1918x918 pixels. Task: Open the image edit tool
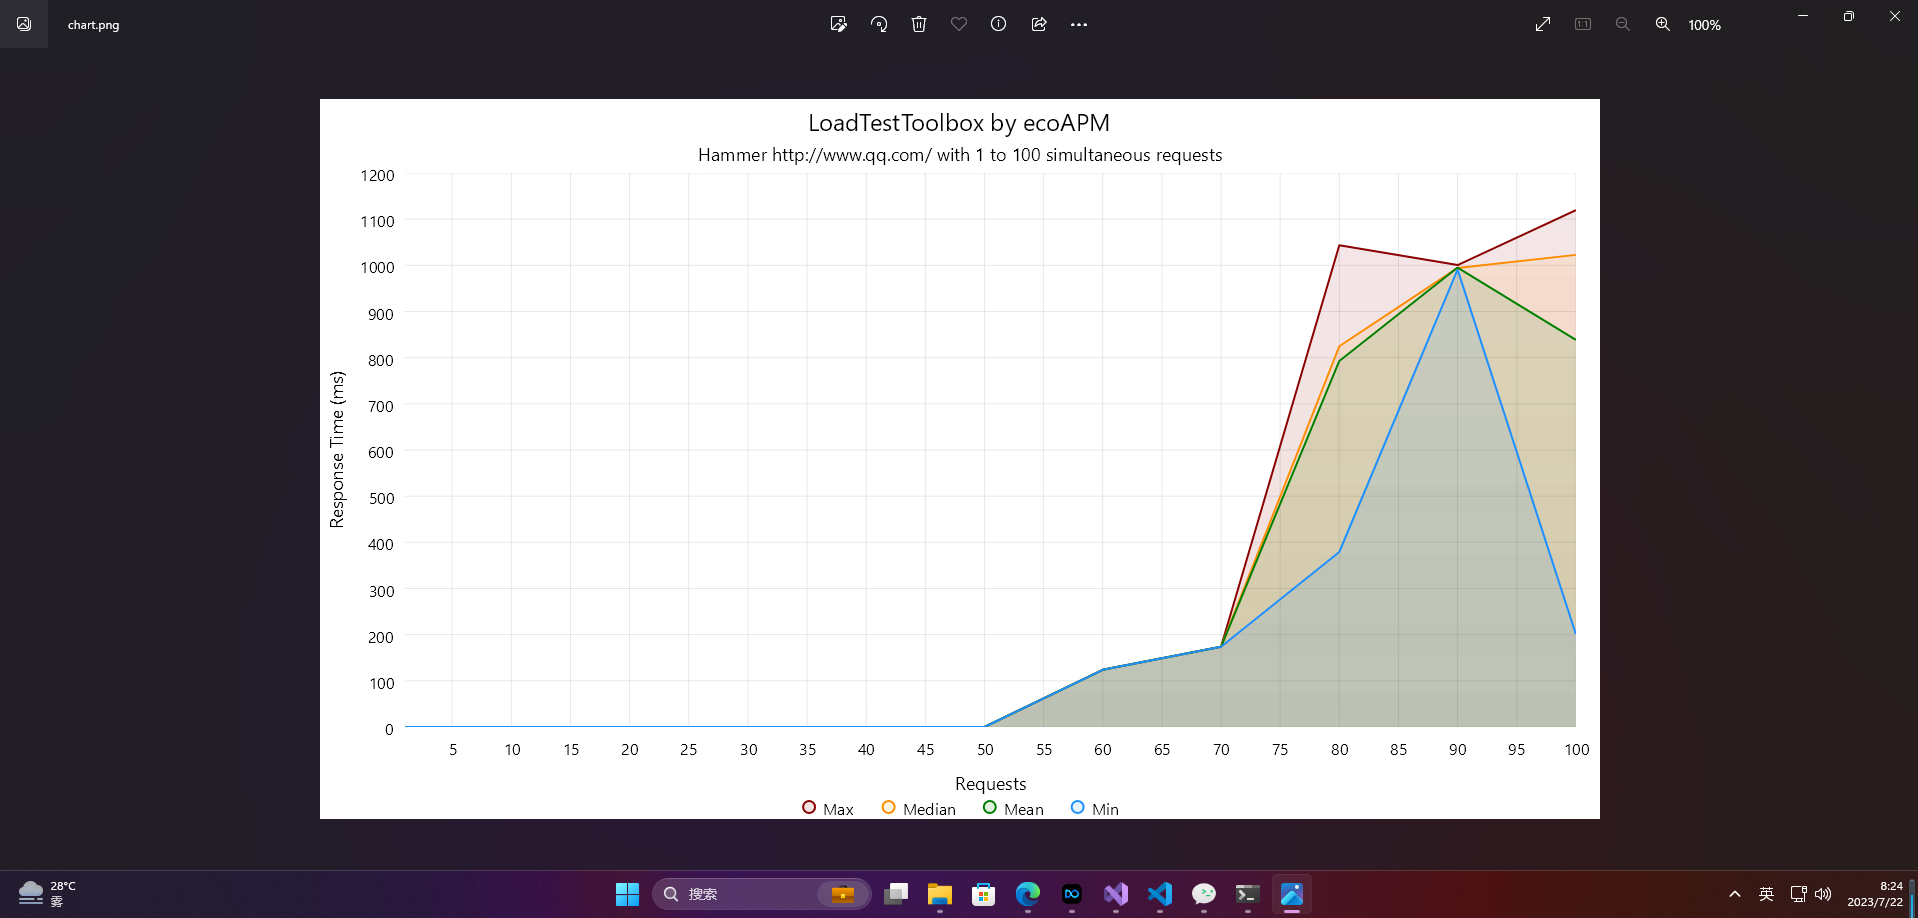pyautogui.click(x=839, y=24)
